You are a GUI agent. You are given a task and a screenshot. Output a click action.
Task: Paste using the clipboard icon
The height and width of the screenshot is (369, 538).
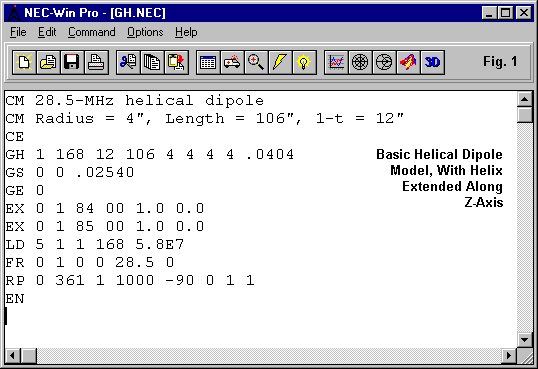[x=176, y=62]
